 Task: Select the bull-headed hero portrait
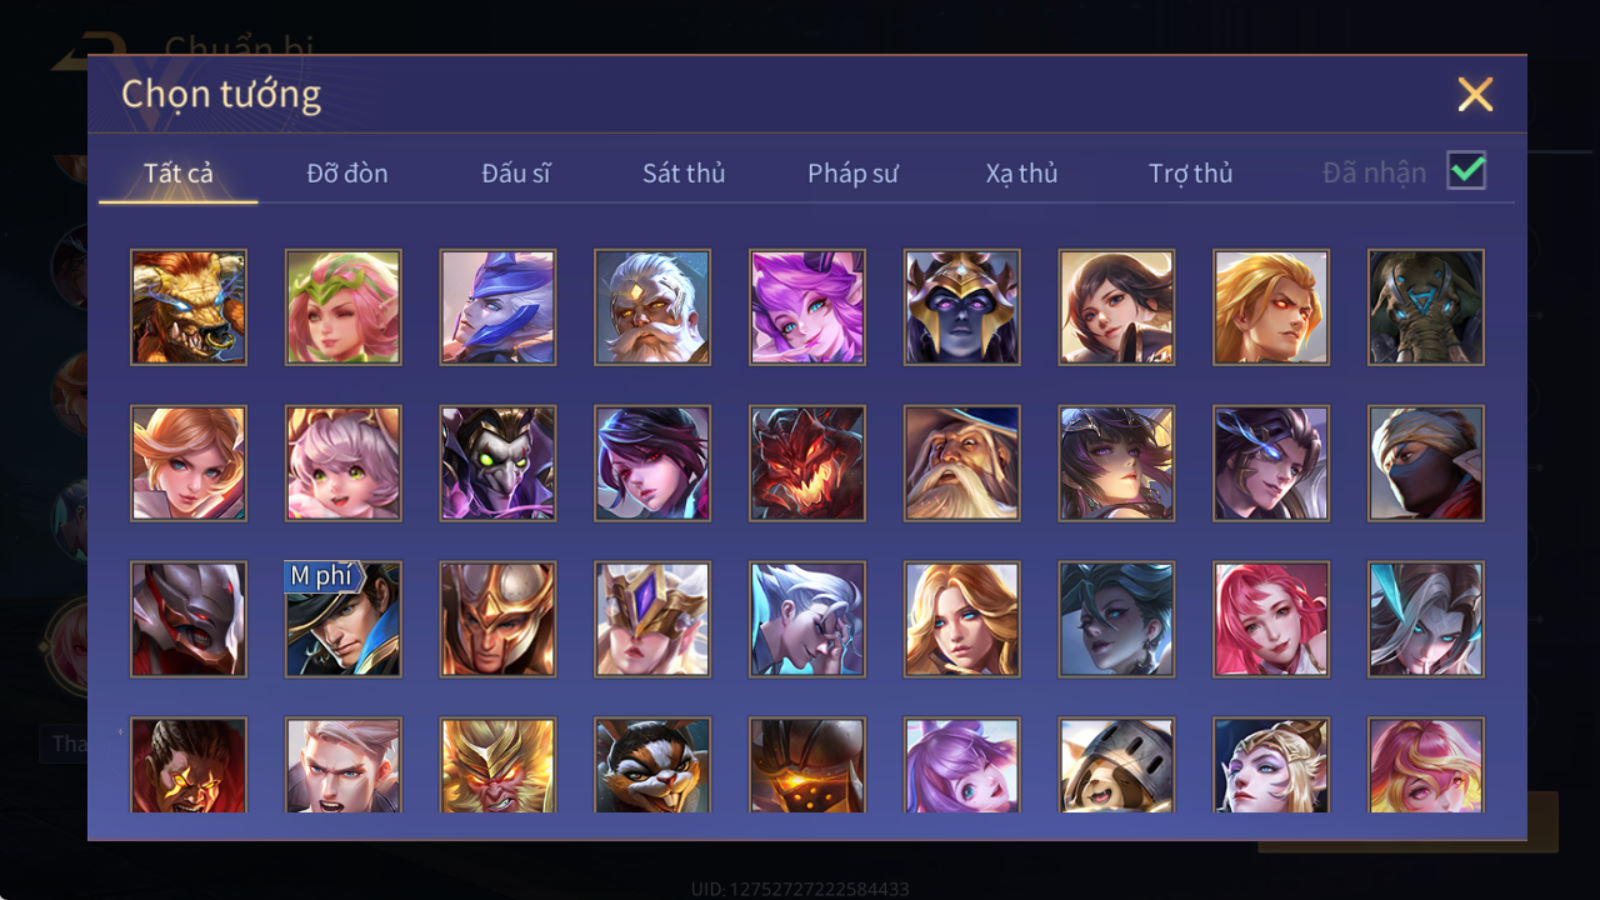(189, 307)
